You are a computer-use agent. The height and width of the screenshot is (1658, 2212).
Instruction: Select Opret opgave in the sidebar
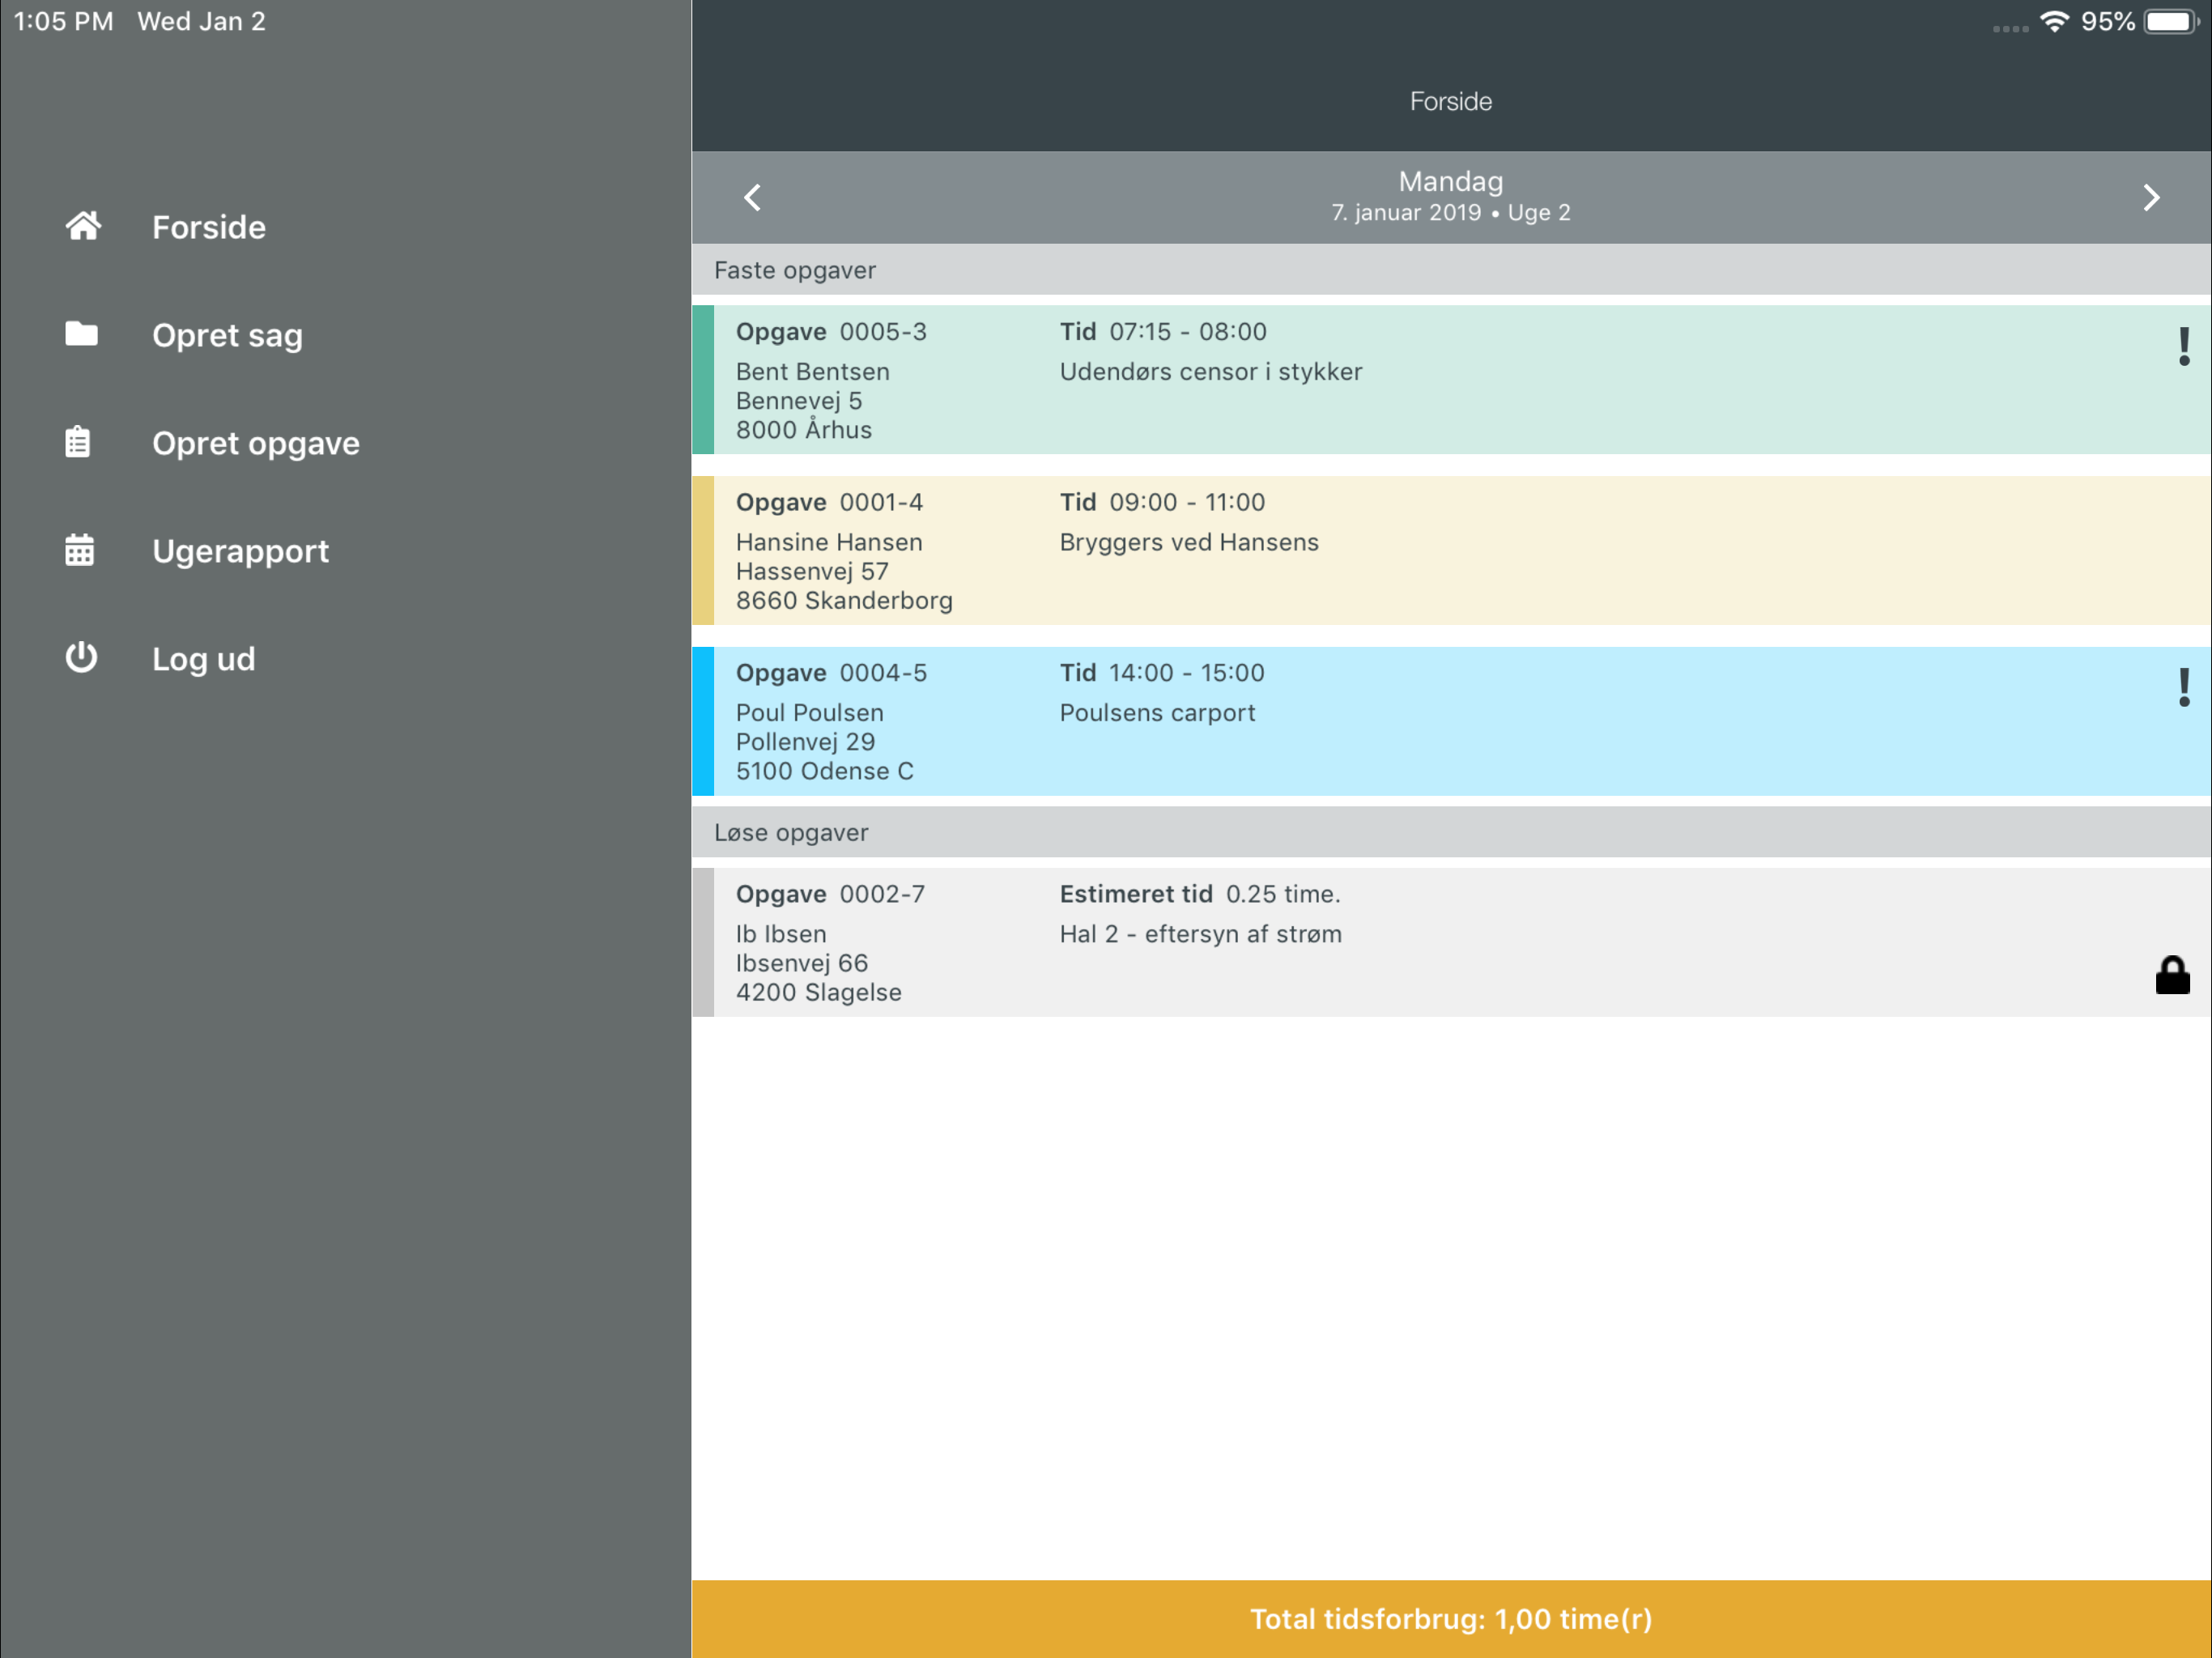pos(255,443)
